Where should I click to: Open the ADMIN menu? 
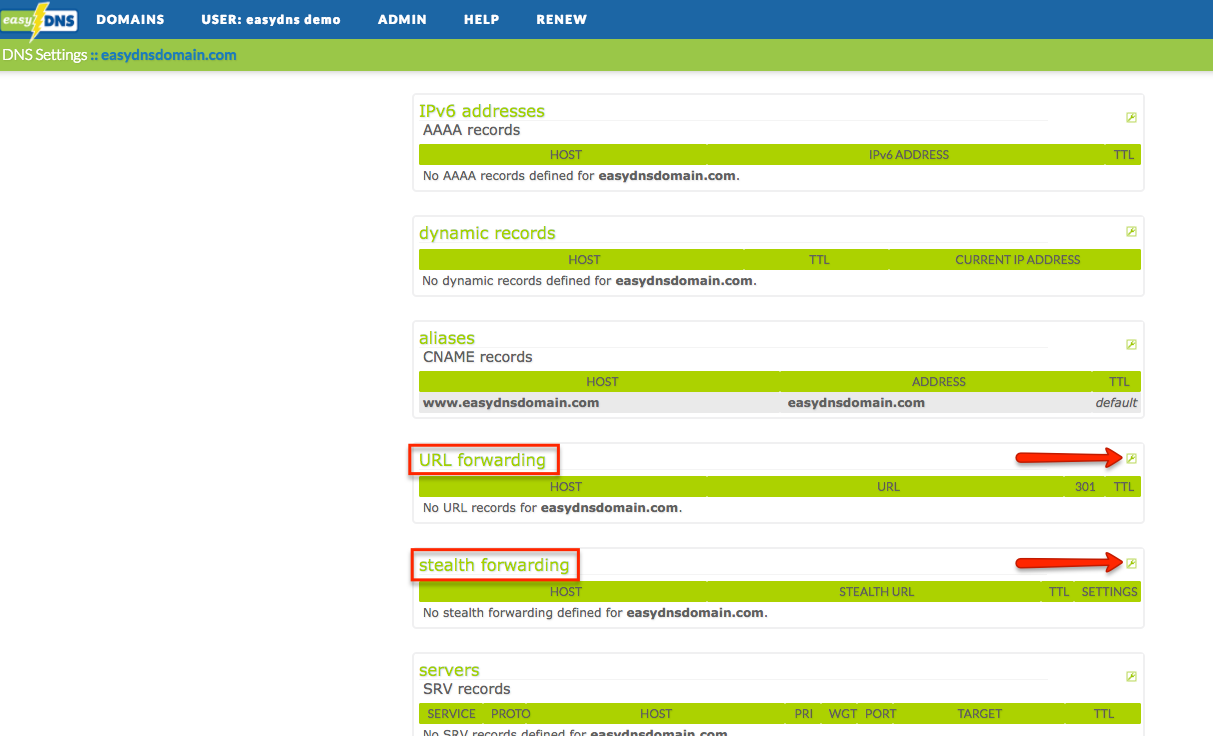tap(402, 20)
